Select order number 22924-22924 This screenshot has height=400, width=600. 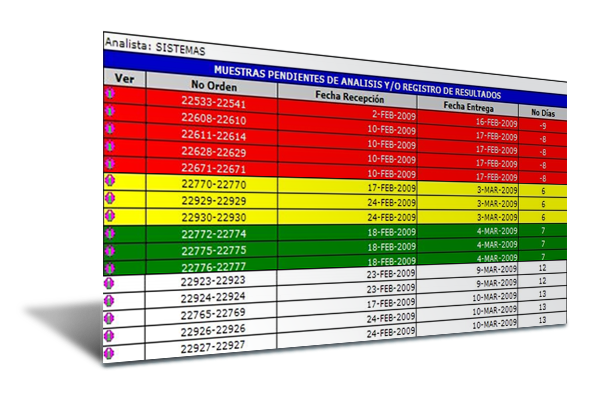213,297
